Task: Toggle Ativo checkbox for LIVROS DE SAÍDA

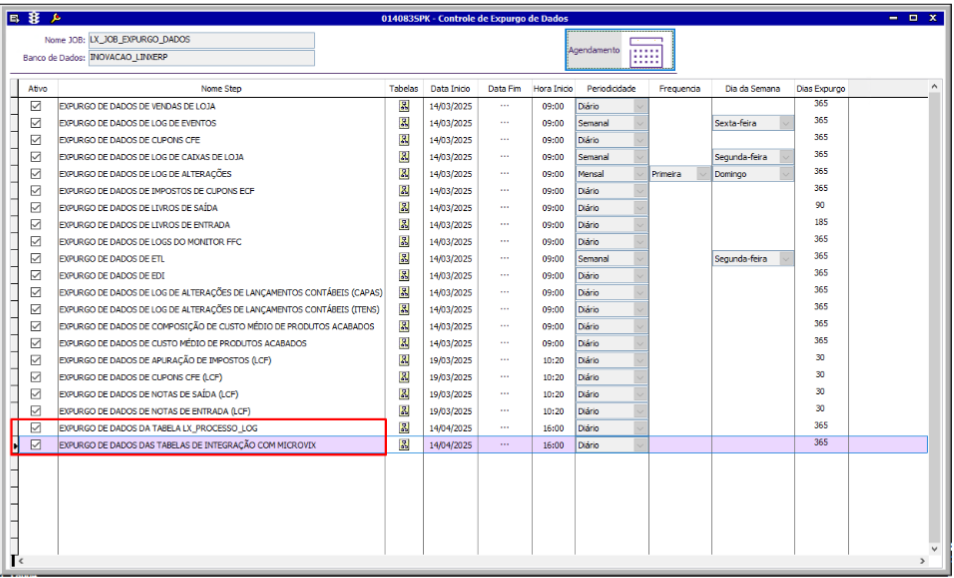Action: click(36, 207)
